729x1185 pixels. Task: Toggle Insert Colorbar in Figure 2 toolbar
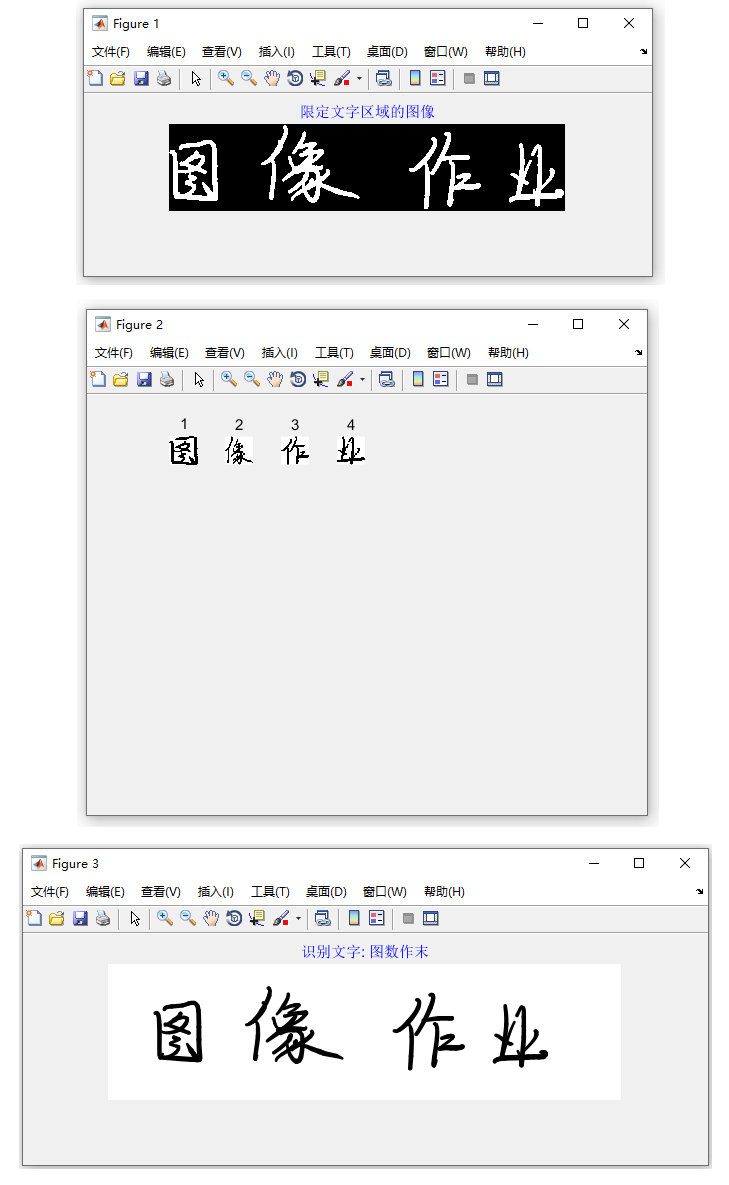[418, 379]
